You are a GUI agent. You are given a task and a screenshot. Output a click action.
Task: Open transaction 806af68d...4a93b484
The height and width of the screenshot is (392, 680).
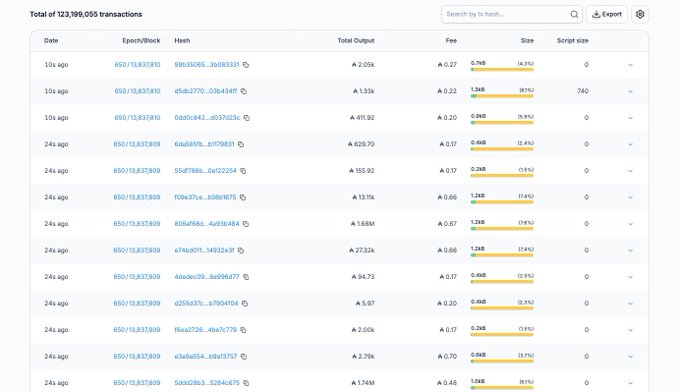207,224
